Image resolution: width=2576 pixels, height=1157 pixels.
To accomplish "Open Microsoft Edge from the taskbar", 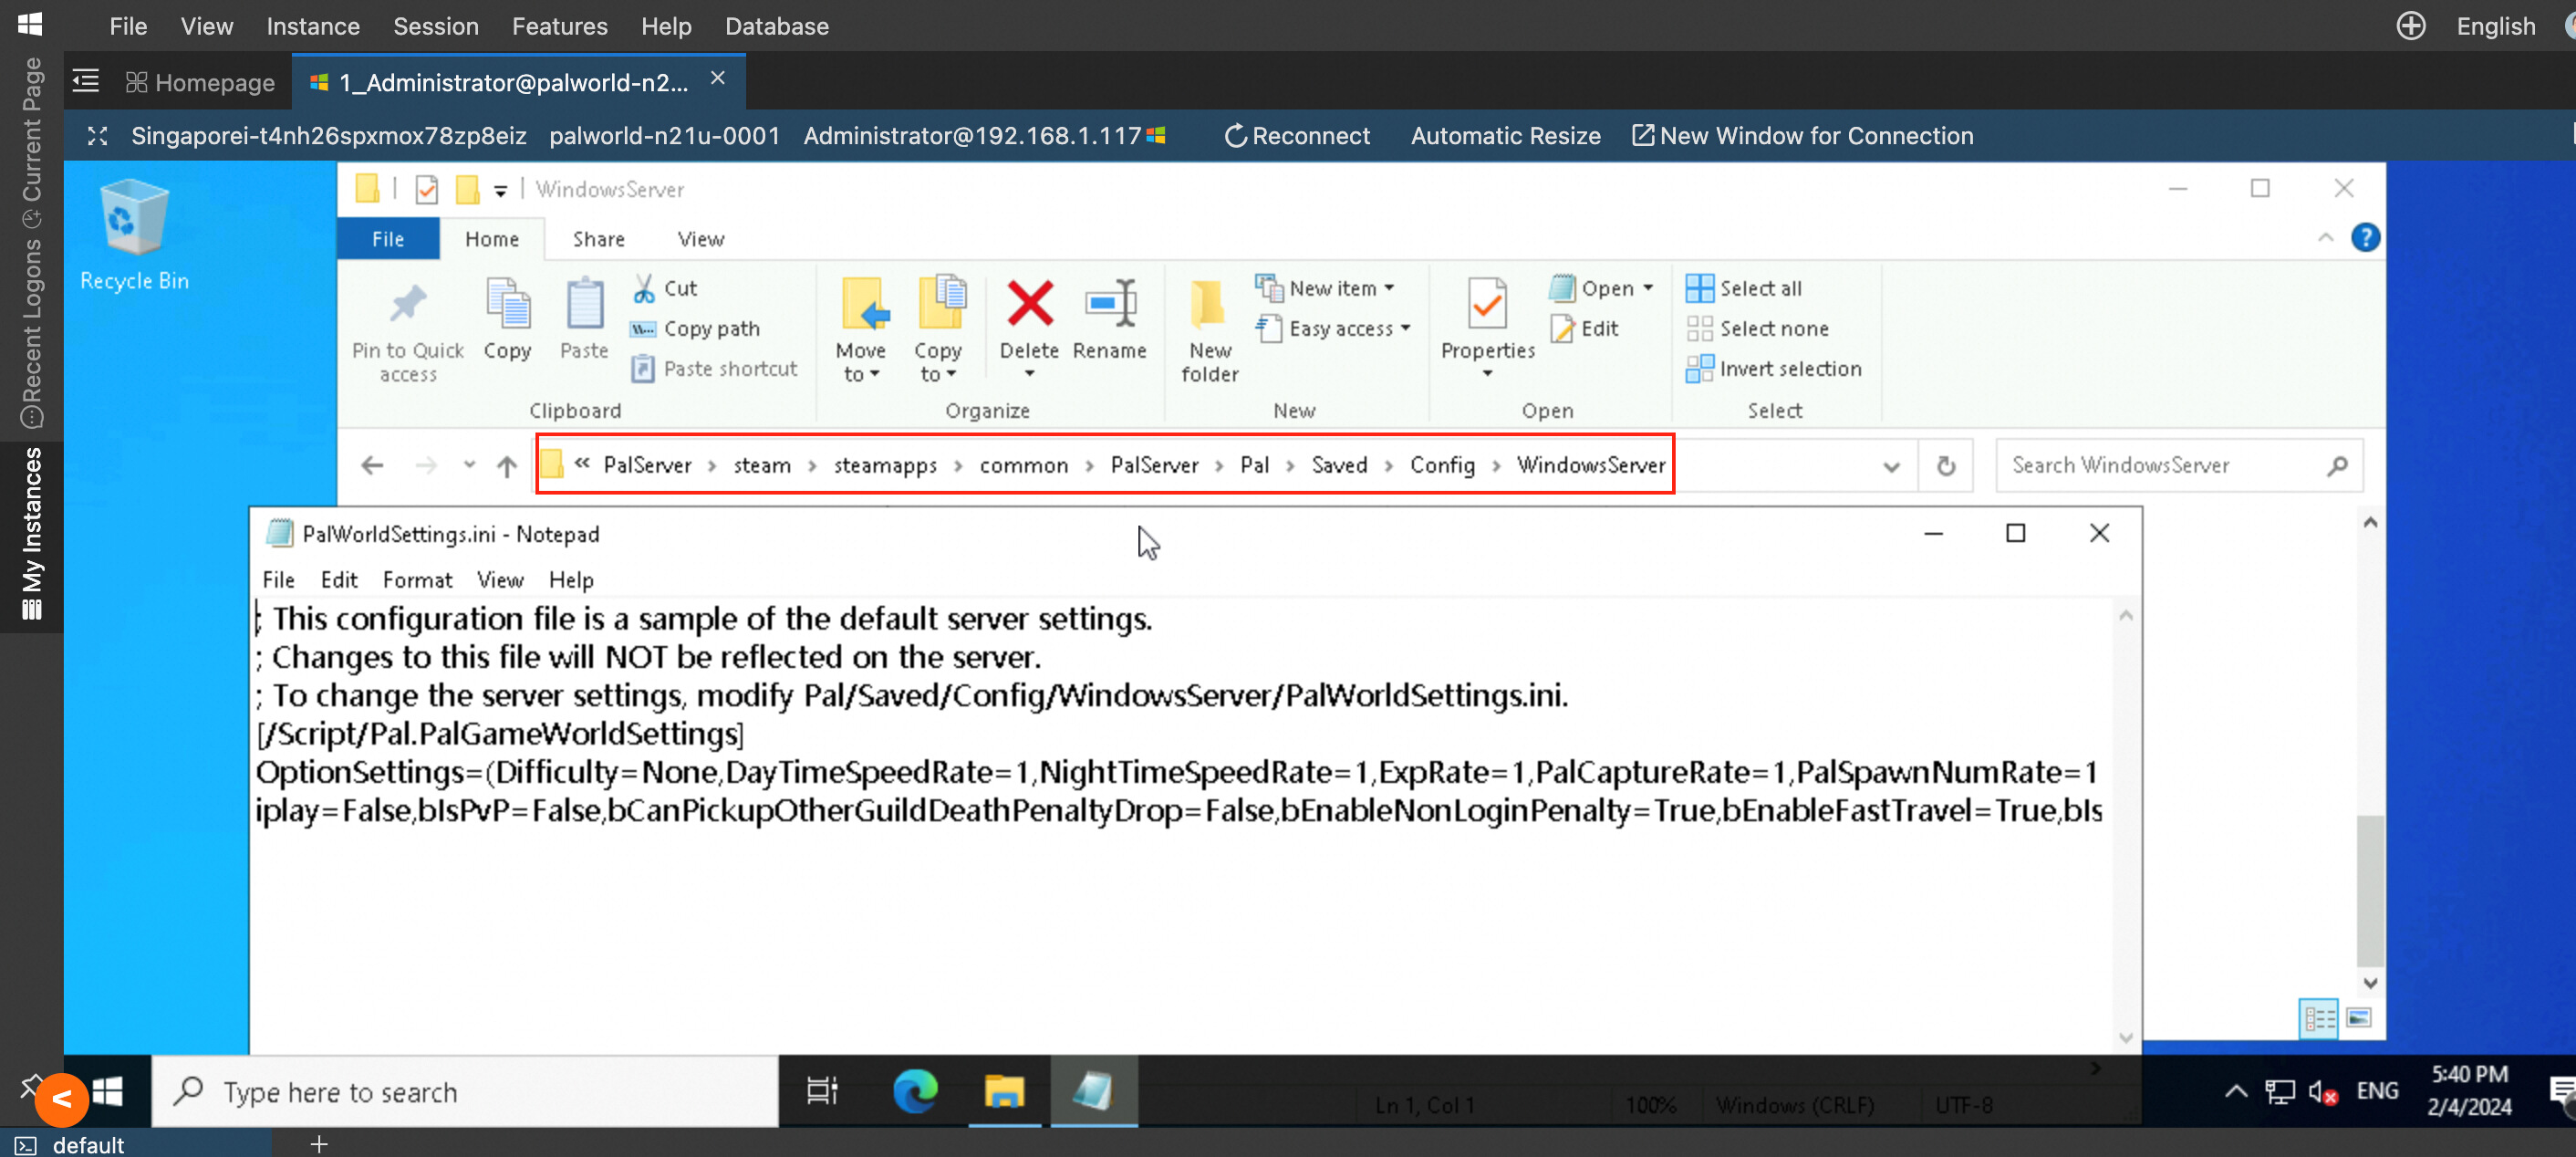I will point(914,1091).
